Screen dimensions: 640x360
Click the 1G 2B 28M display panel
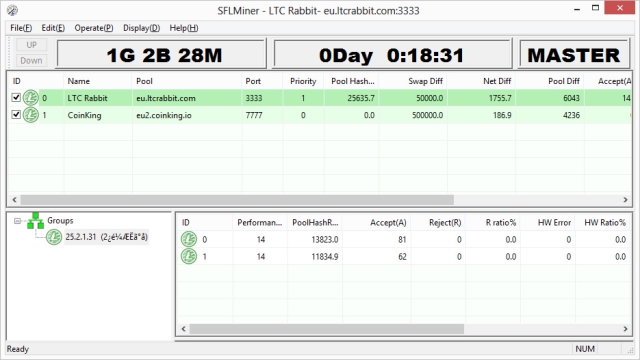(x=162, y=55)
